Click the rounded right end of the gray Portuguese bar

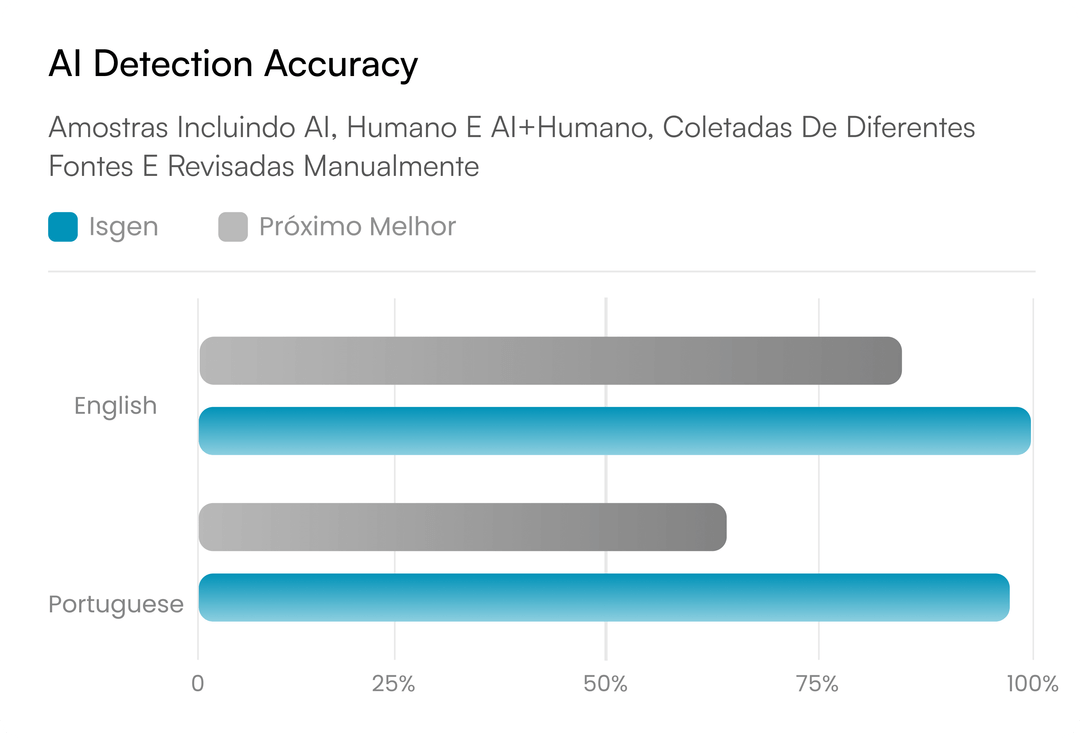click(x=716, y=527)
